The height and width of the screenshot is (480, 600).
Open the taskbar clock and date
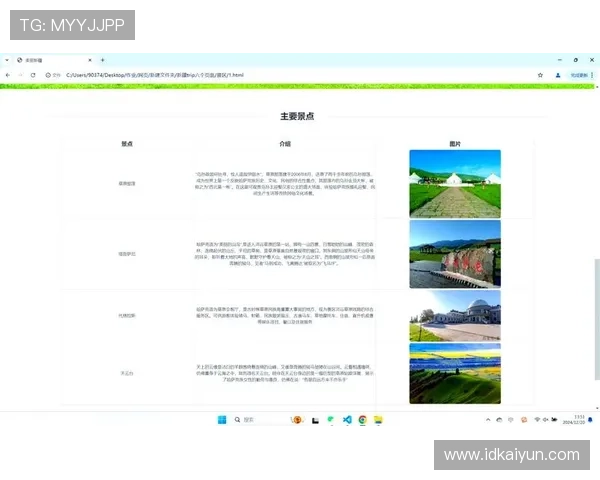point(574,420)
